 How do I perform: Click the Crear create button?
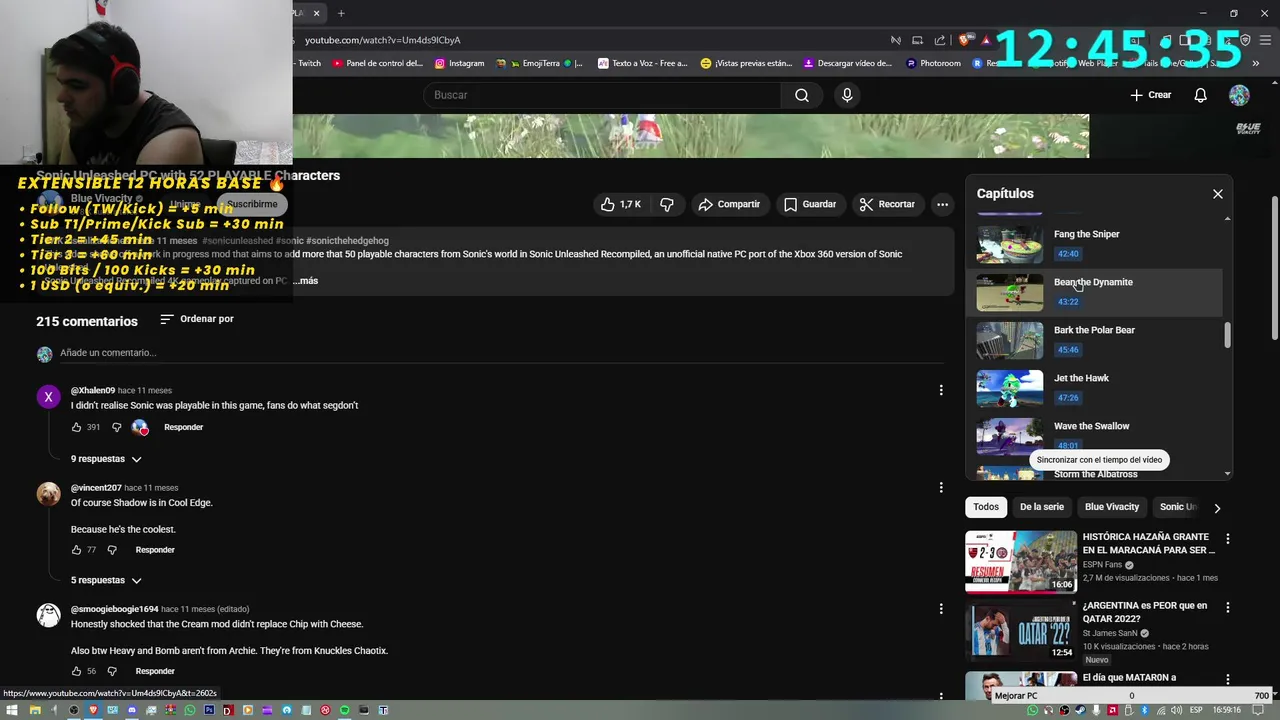[1151, 95]
